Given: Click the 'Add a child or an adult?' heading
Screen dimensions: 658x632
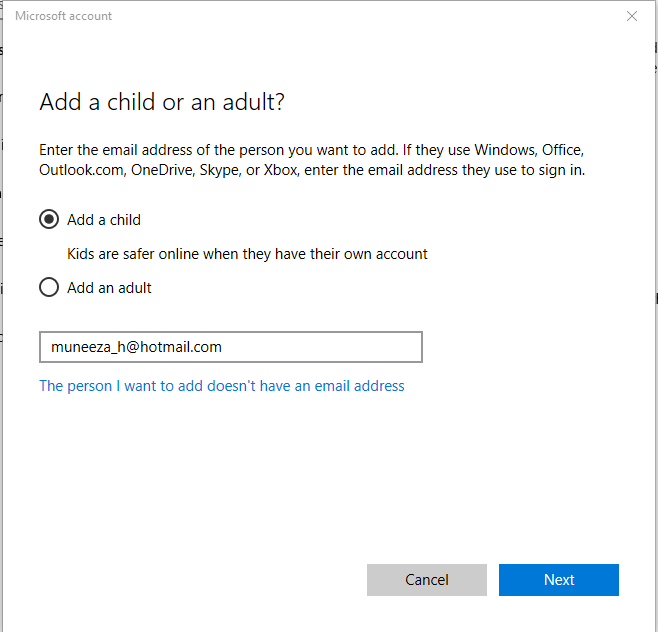Looking at the screenshot, I should click(162, 102).
